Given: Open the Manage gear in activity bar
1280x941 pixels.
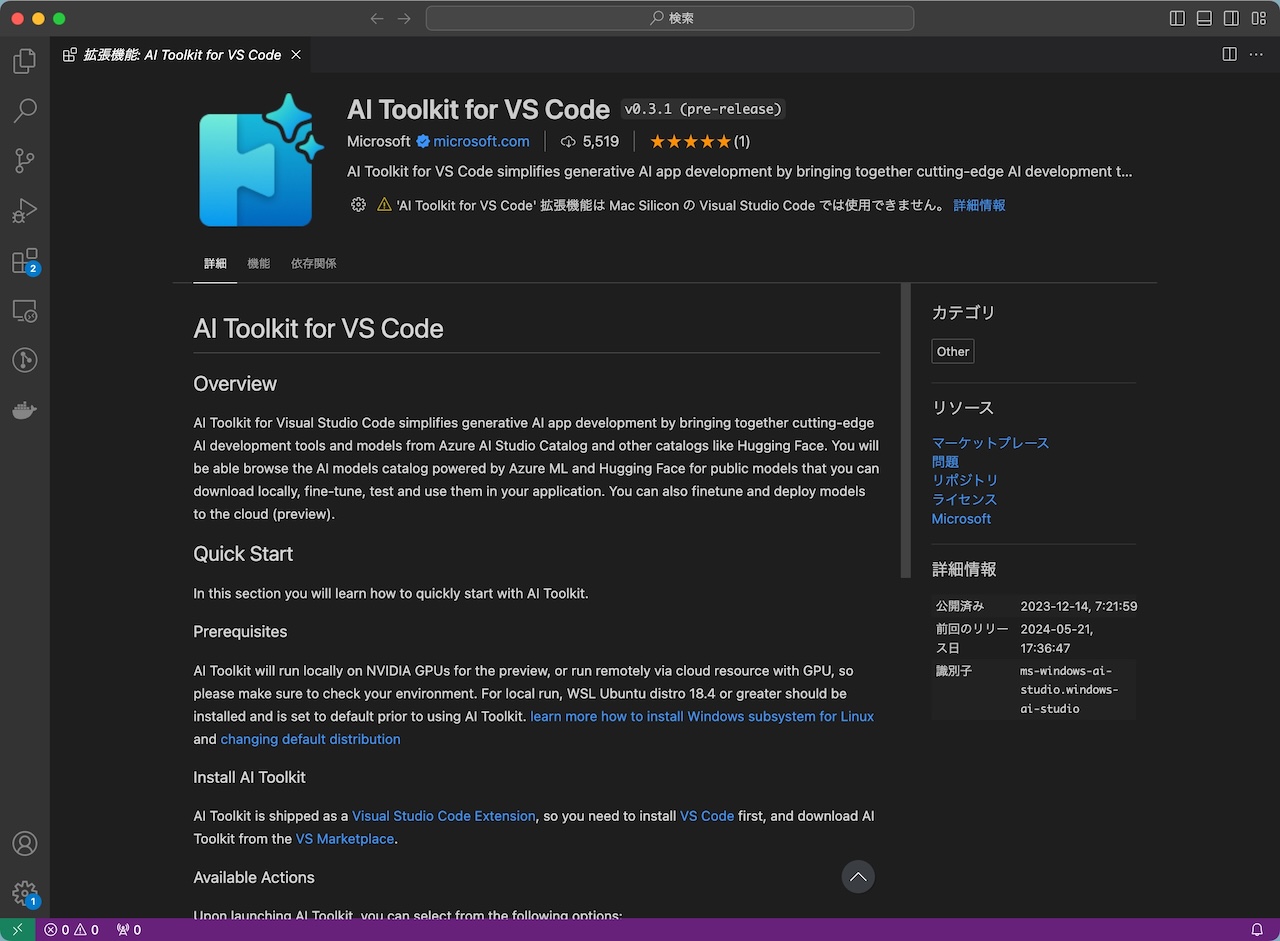Looking at the screenshot, I should click(24, 893).
